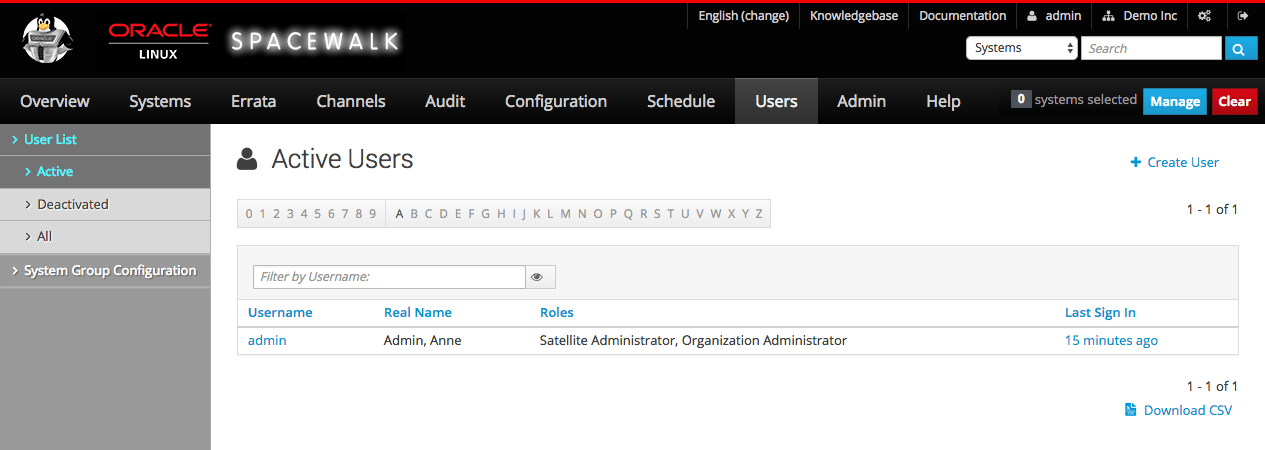Image resolution: width=1265 pixels, height=450 pixels.
Task: Click the Roles column header
Action: (557, 312)
